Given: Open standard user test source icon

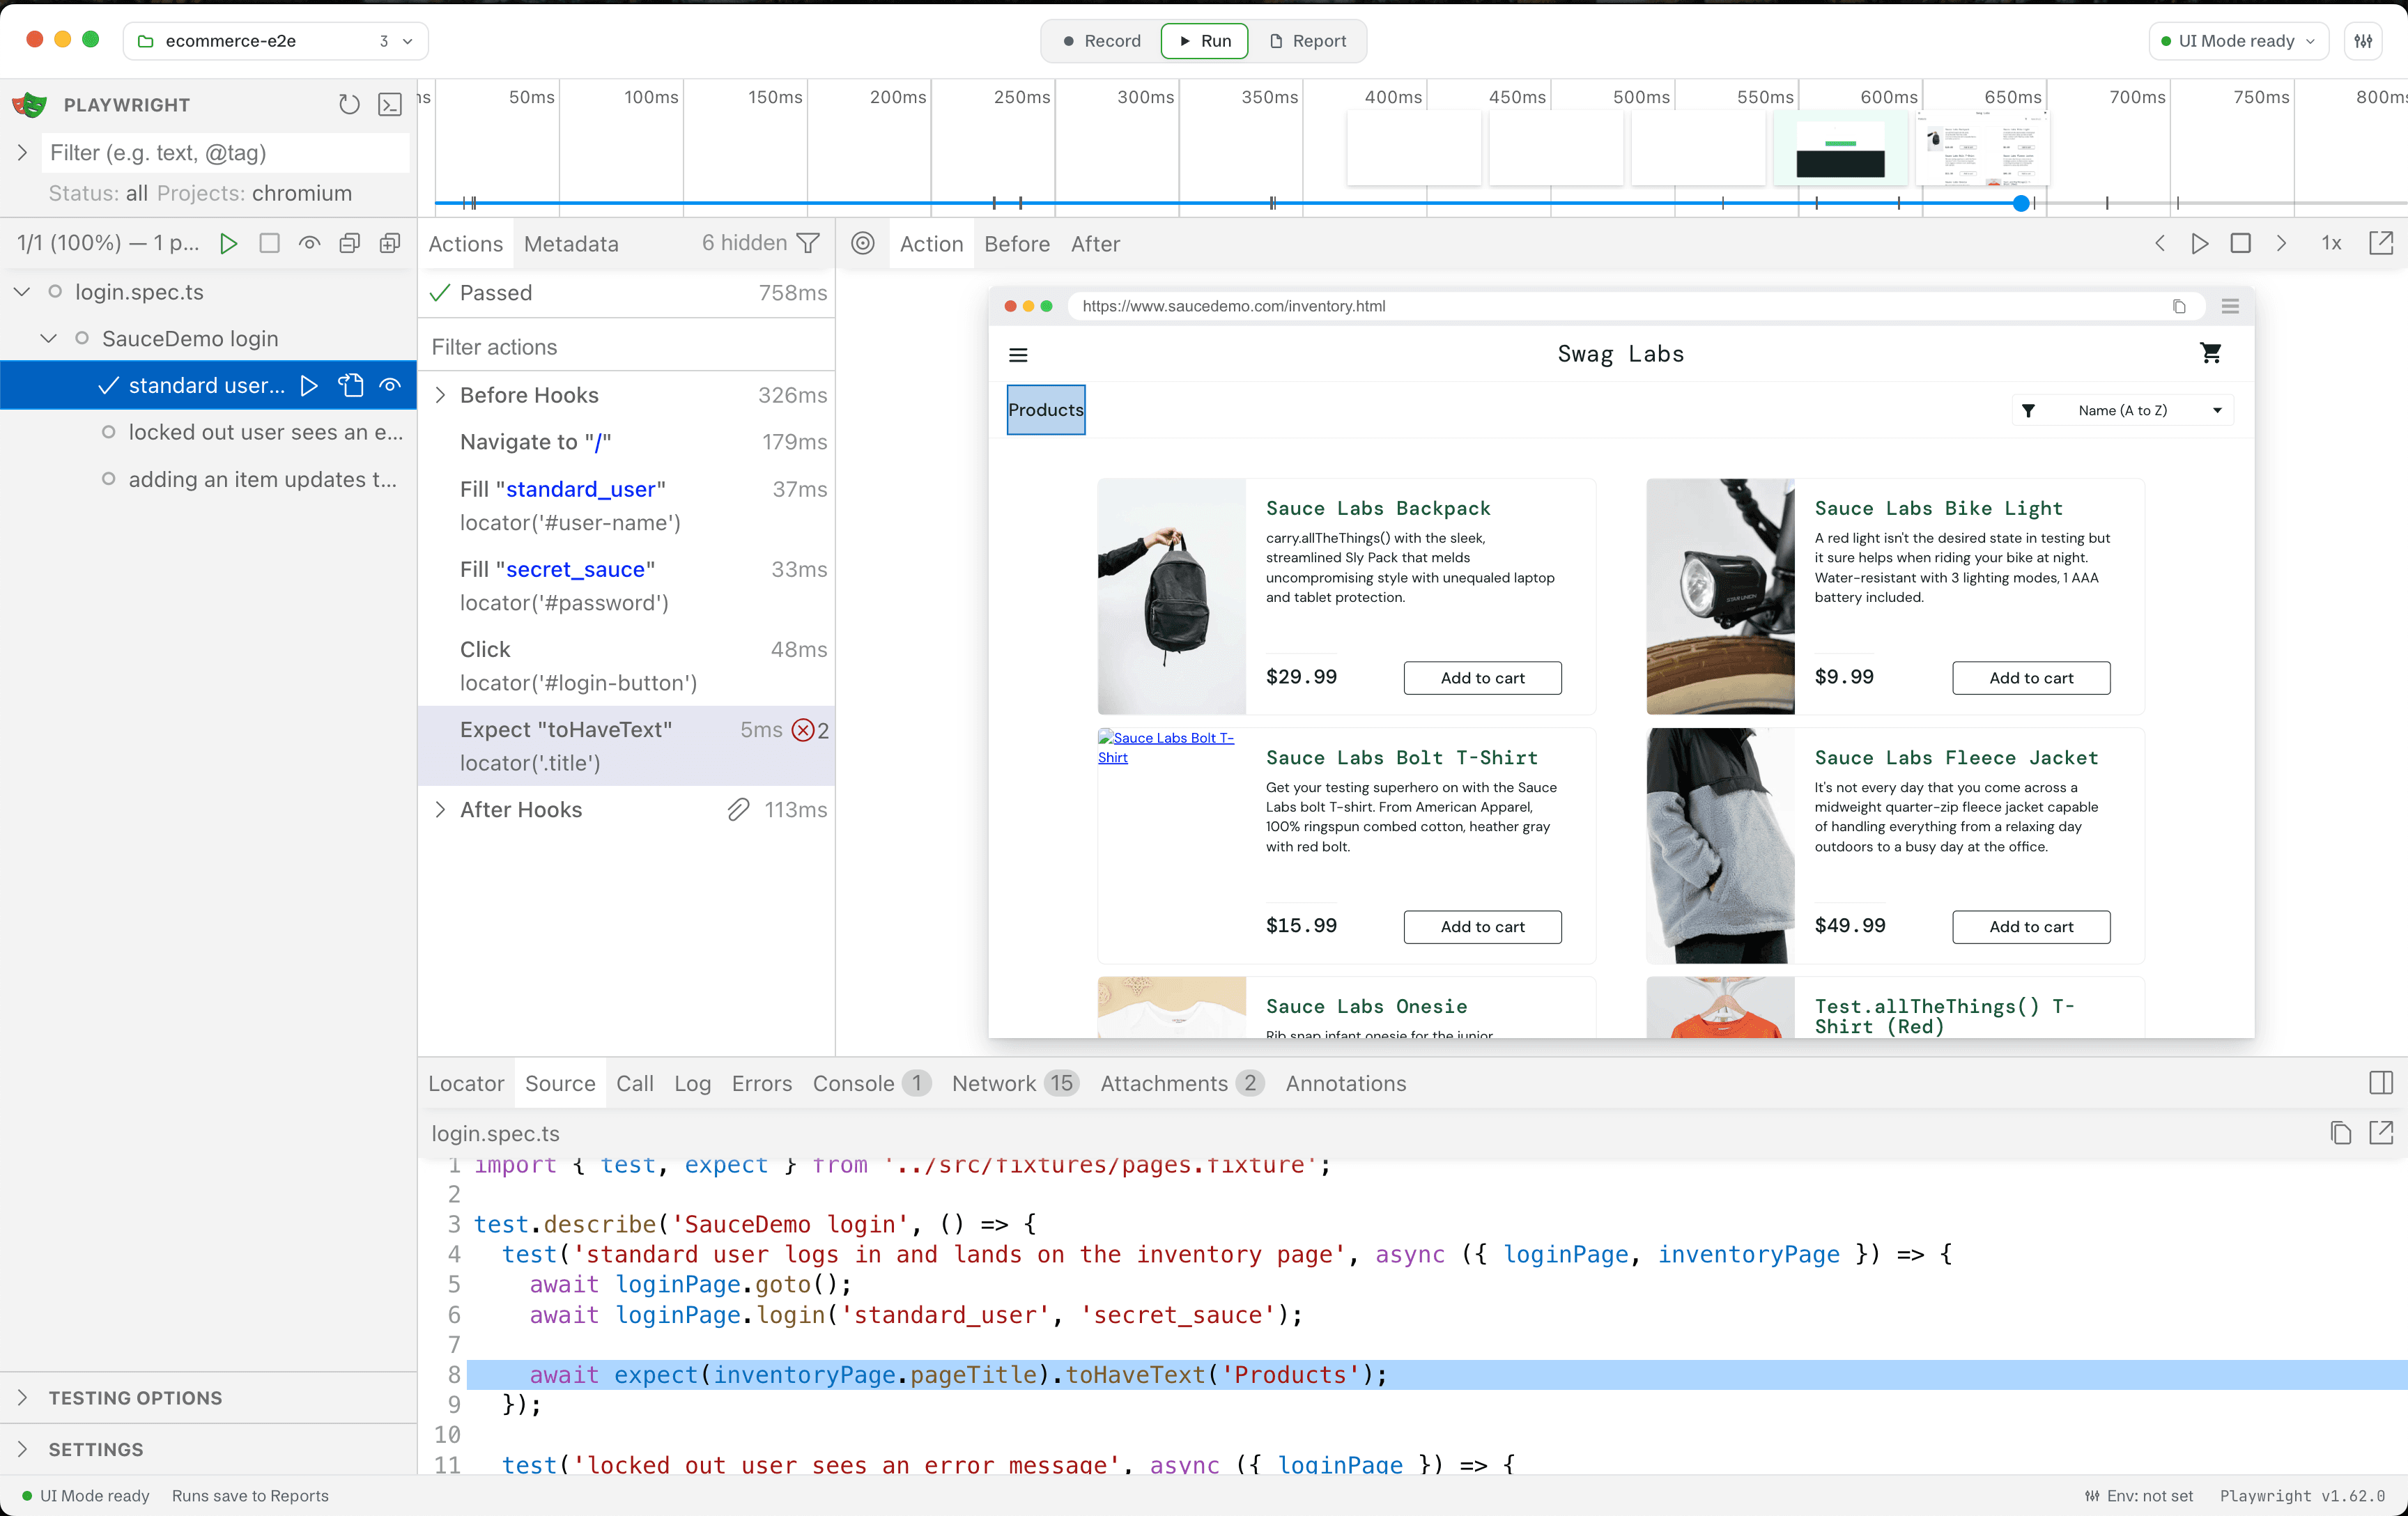Looking at the screenshot, I should (350, 385).
